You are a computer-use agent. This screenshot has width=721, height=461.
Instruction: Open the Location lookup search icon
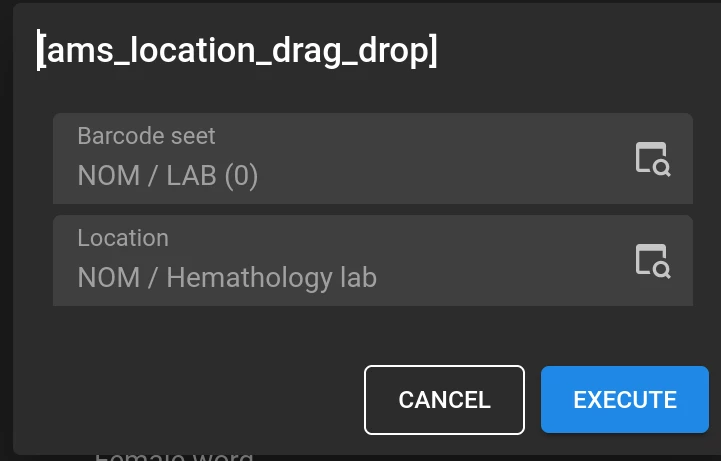[x=652, y=260]
